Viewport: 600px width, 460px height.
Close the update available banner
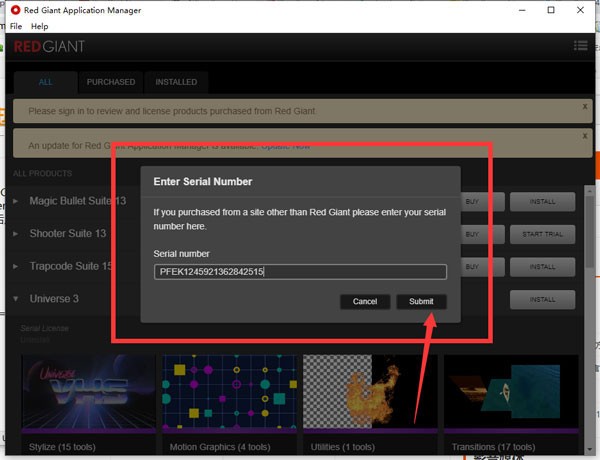(585, 138)
